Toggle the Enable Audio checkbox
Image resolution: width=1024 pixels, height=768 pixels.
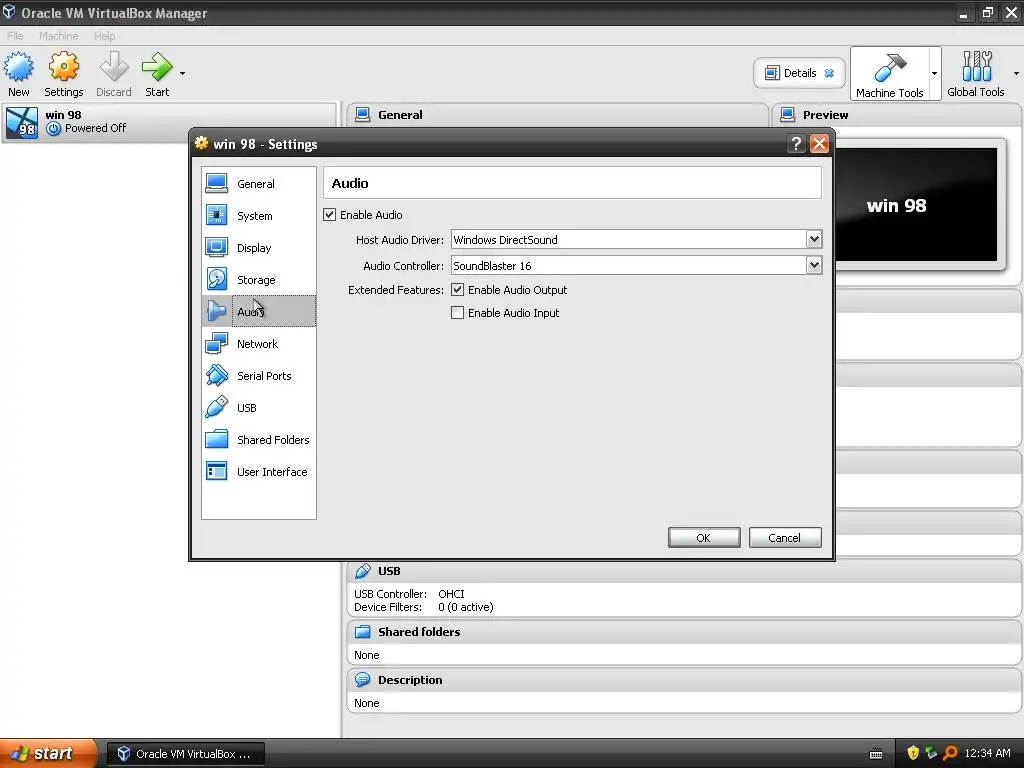330,215
